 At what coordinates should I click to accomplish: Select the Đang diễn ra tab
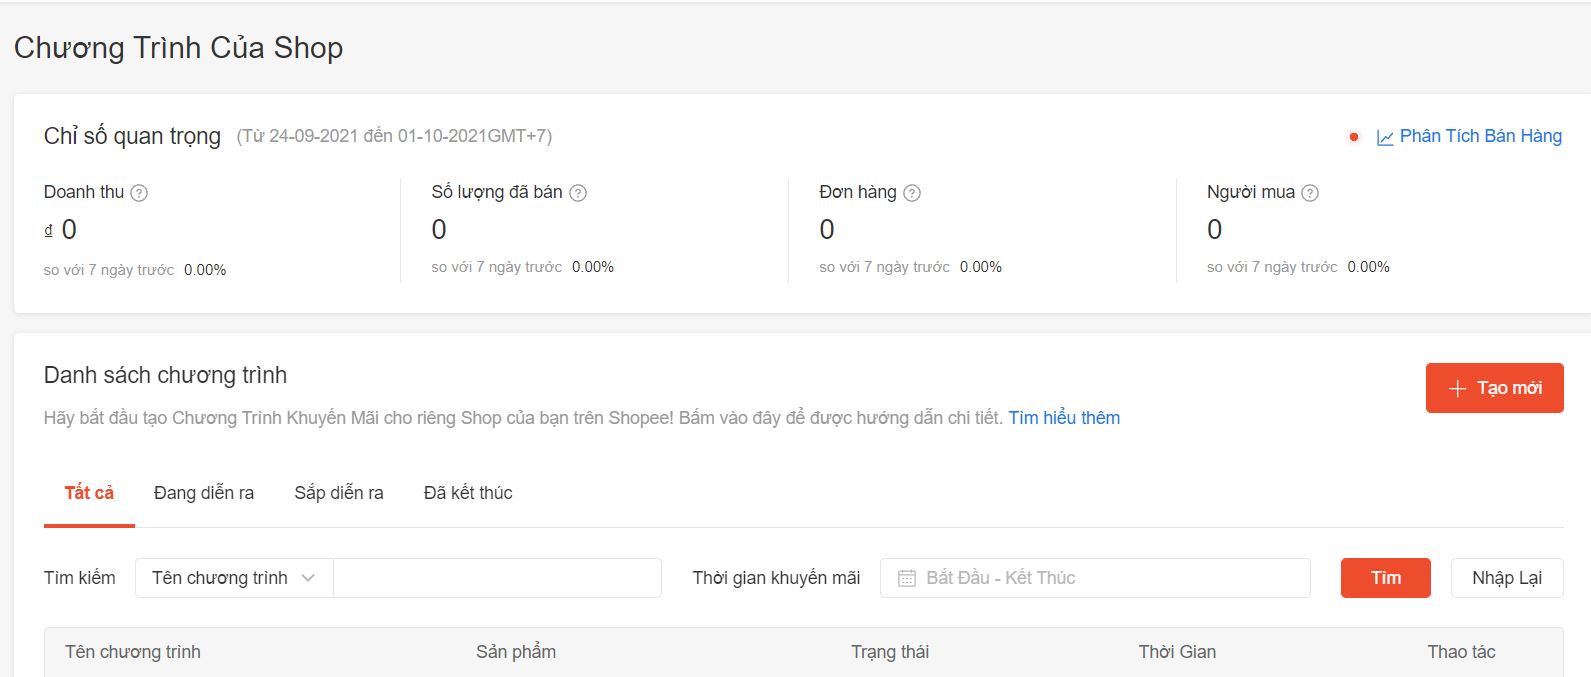(x=204, y=493)
